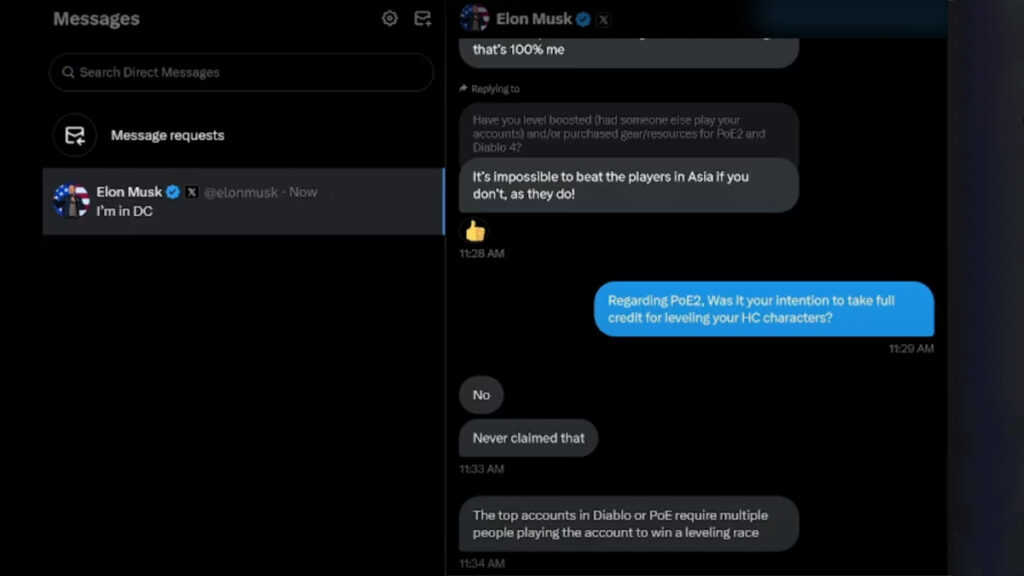The height and width of the screenshot is (576, 1024).
Task: Click the @elonmusk handle
Action: pyautogui.click(x=241, y=192)
